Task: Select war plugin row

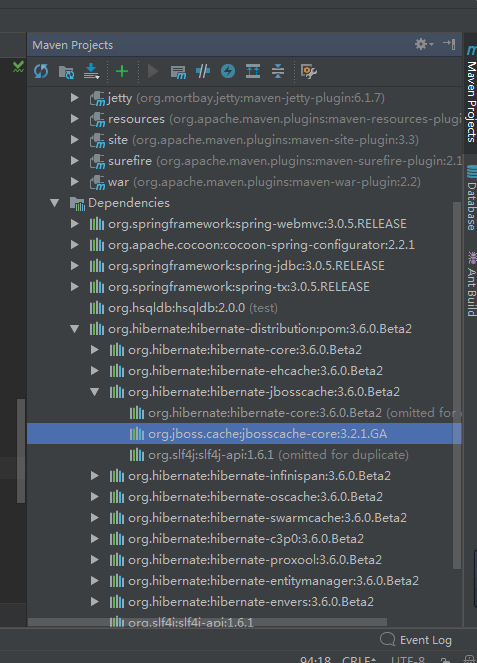Action: (244, 182)
